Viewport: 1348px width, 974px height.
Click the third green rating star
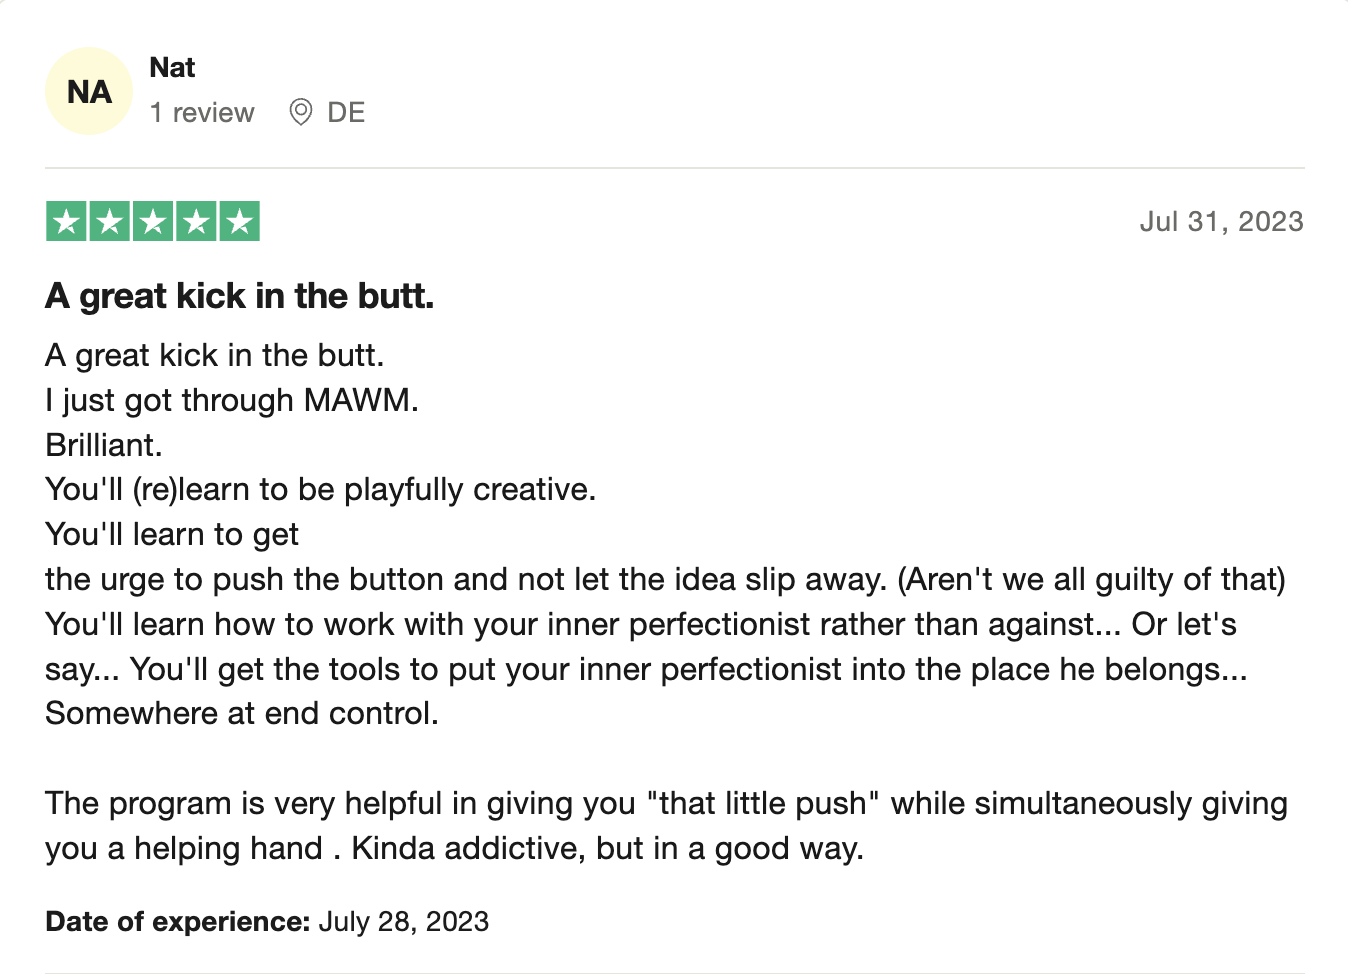pyautogui.click(x=153, y=221)
